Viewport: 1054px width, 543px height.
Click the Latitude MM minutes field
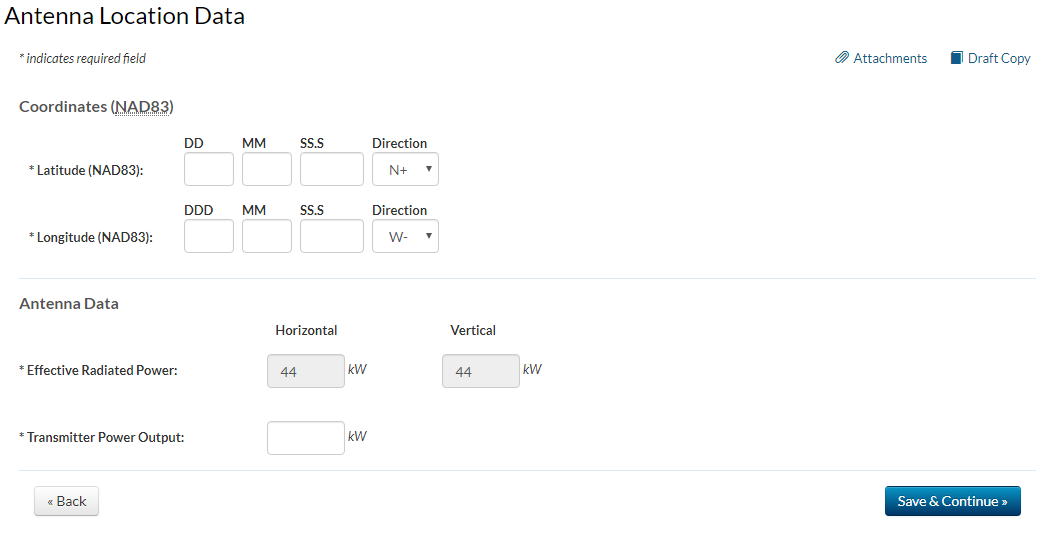[267, 170]
